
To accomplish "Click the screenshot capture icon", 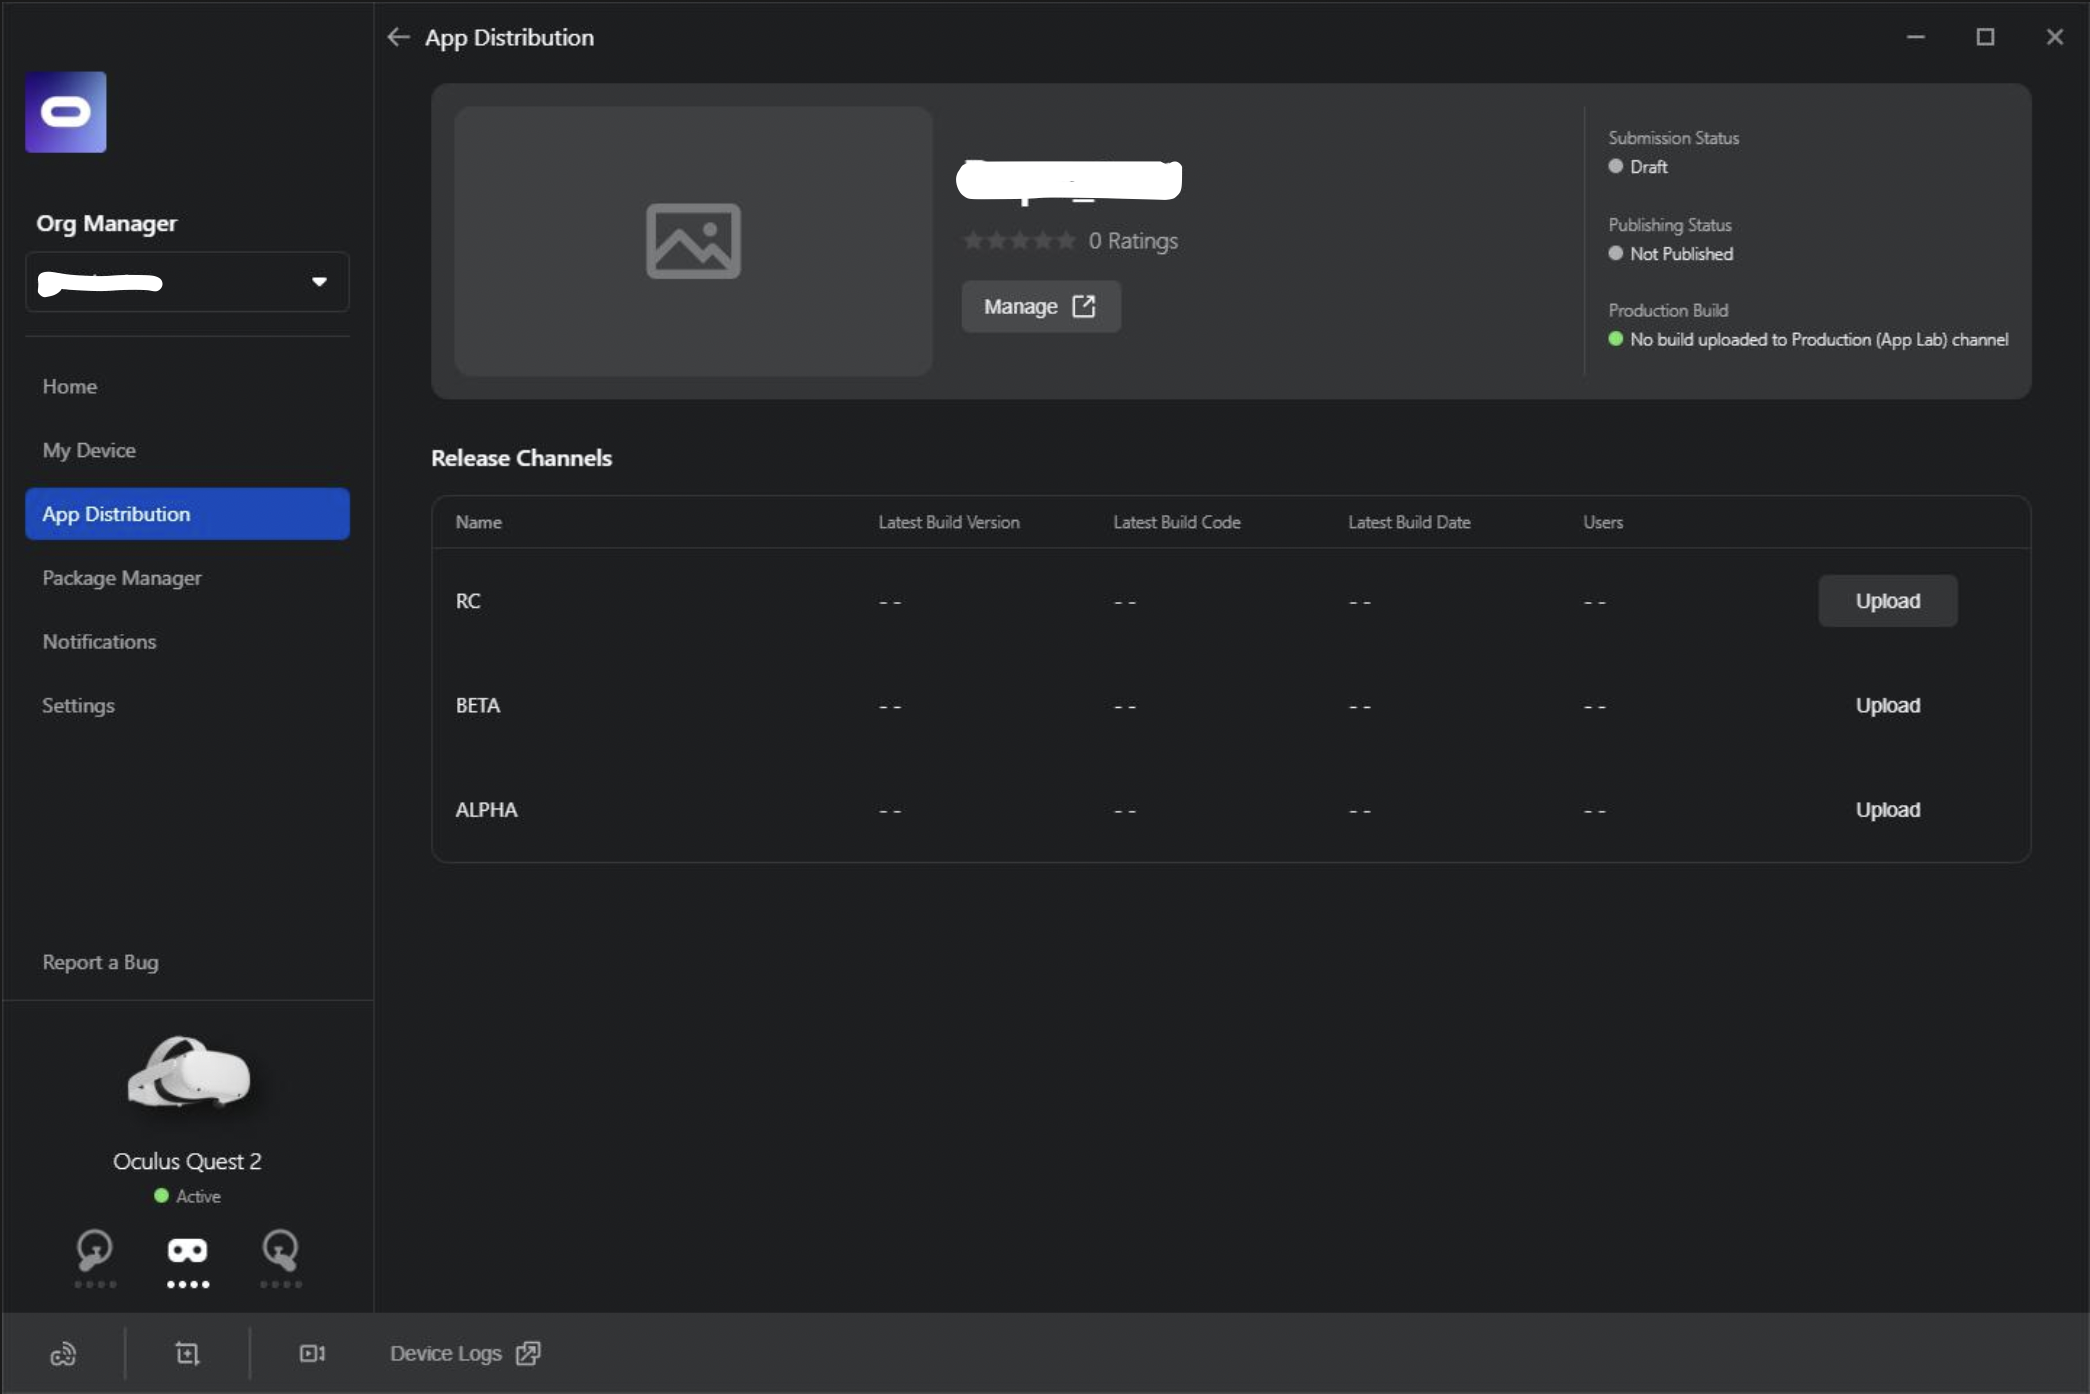I will 187,1354.
